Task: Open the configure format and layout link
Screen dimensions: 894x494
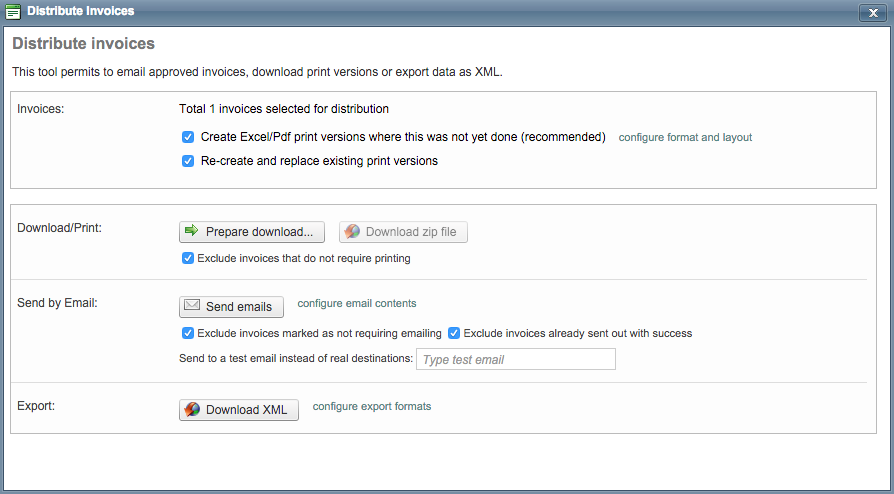Action: click(x=685, y=137)
